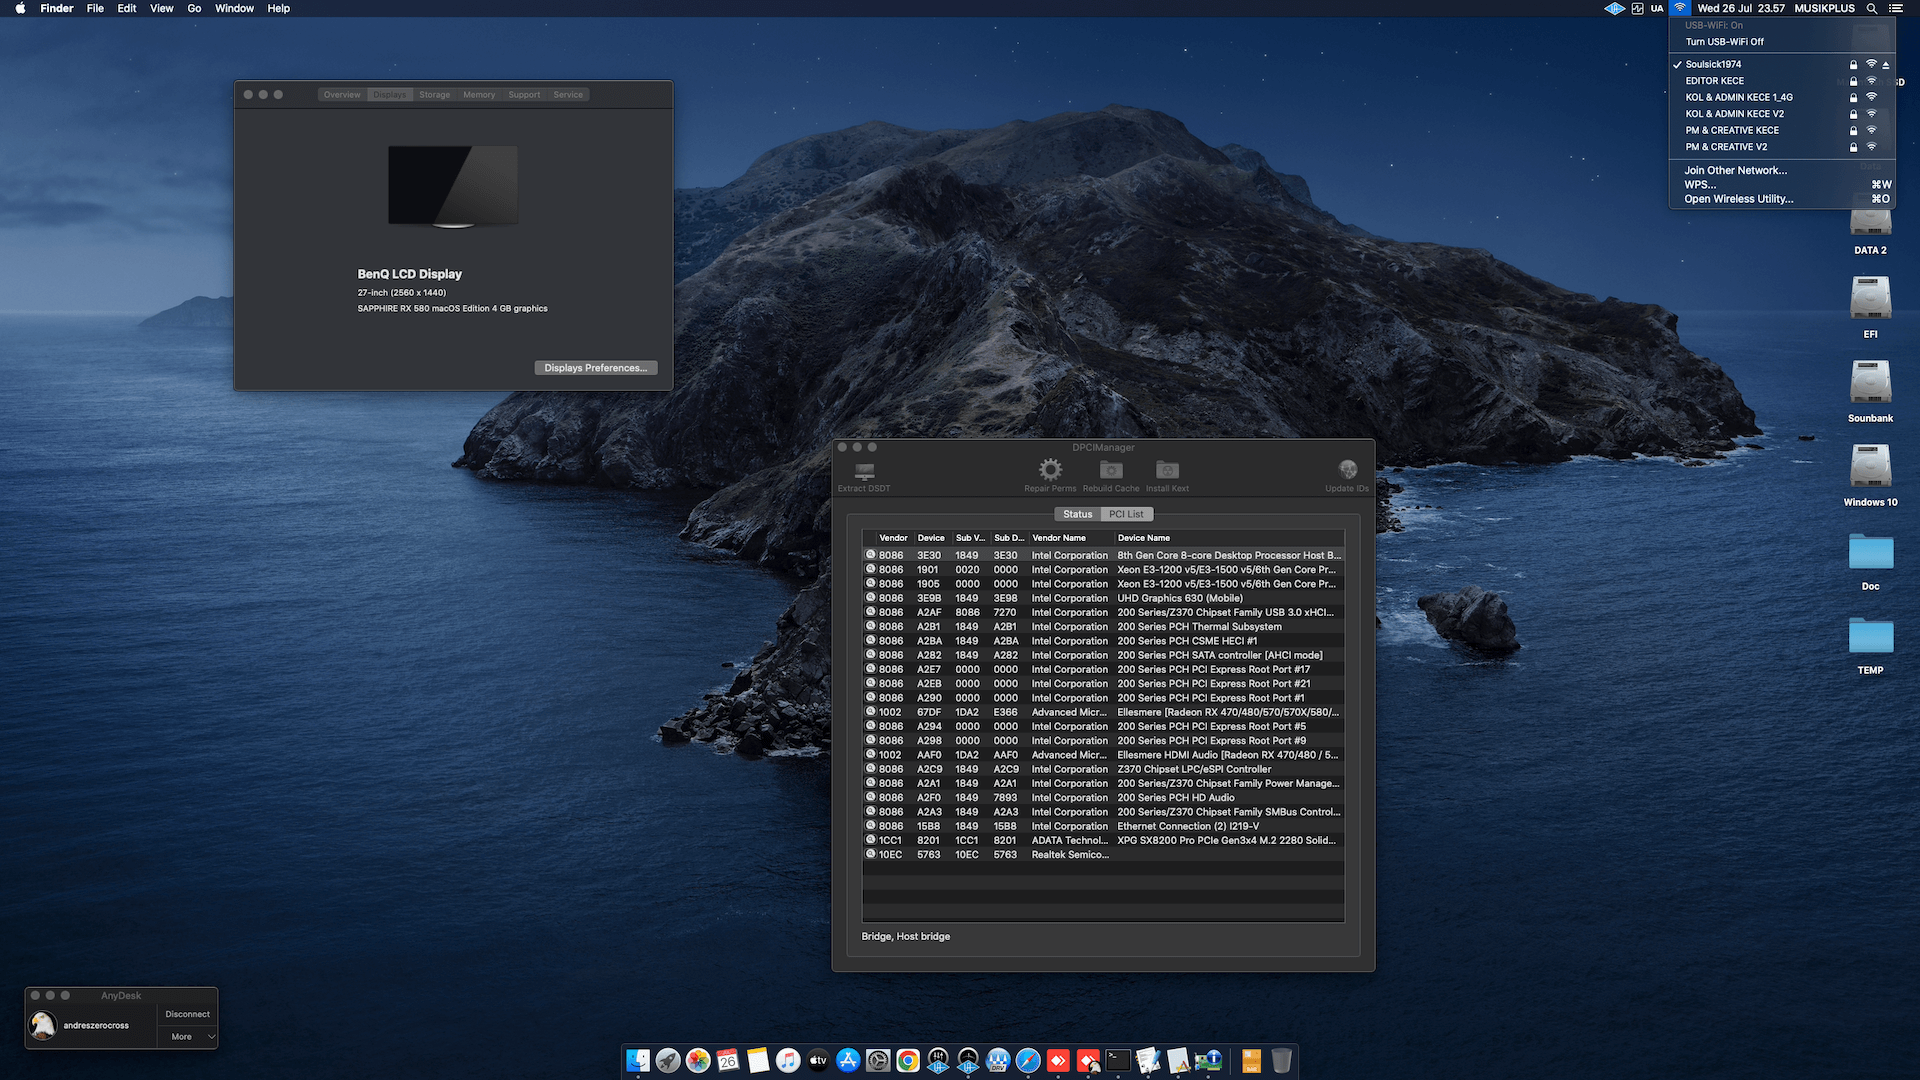Select the Sounbank drive on desktop
This screenshot has height=1080, width=1920.
click(x=1870, y=390)
